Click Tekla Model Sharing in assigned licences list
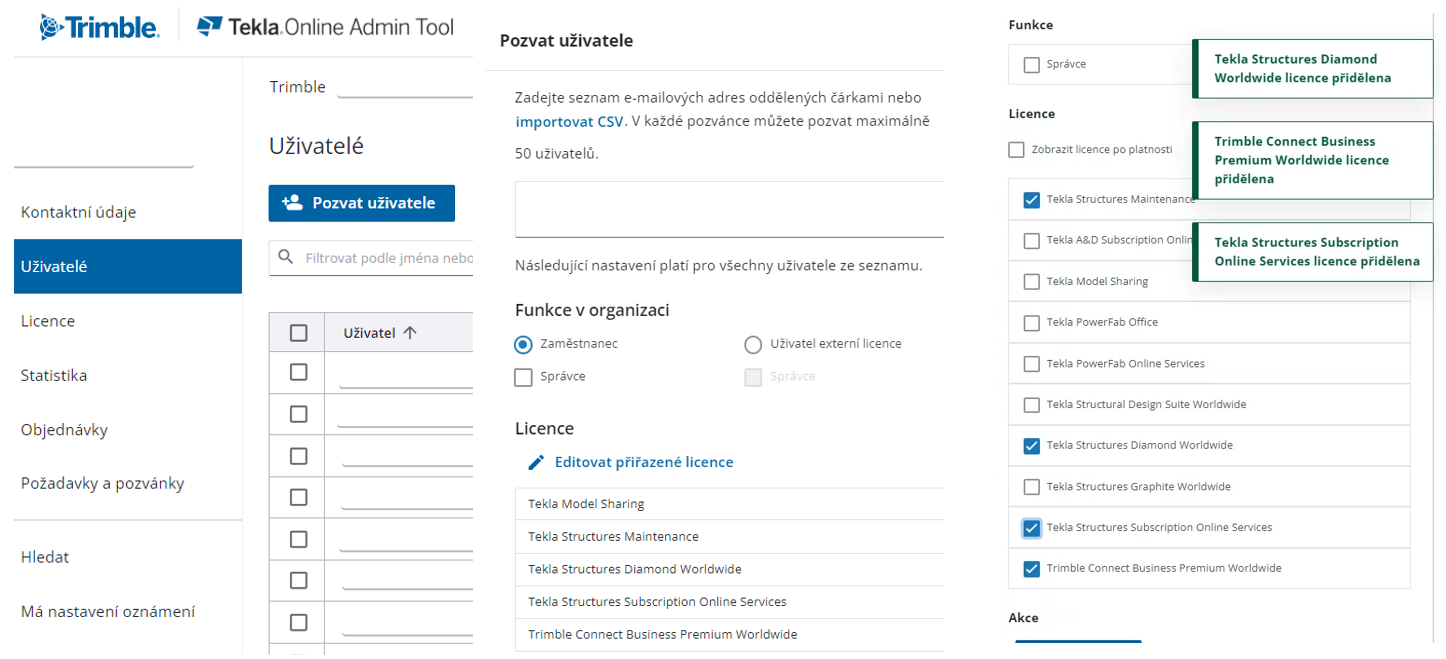Viewport: 1446px width, 659px height. coord(730,504)
